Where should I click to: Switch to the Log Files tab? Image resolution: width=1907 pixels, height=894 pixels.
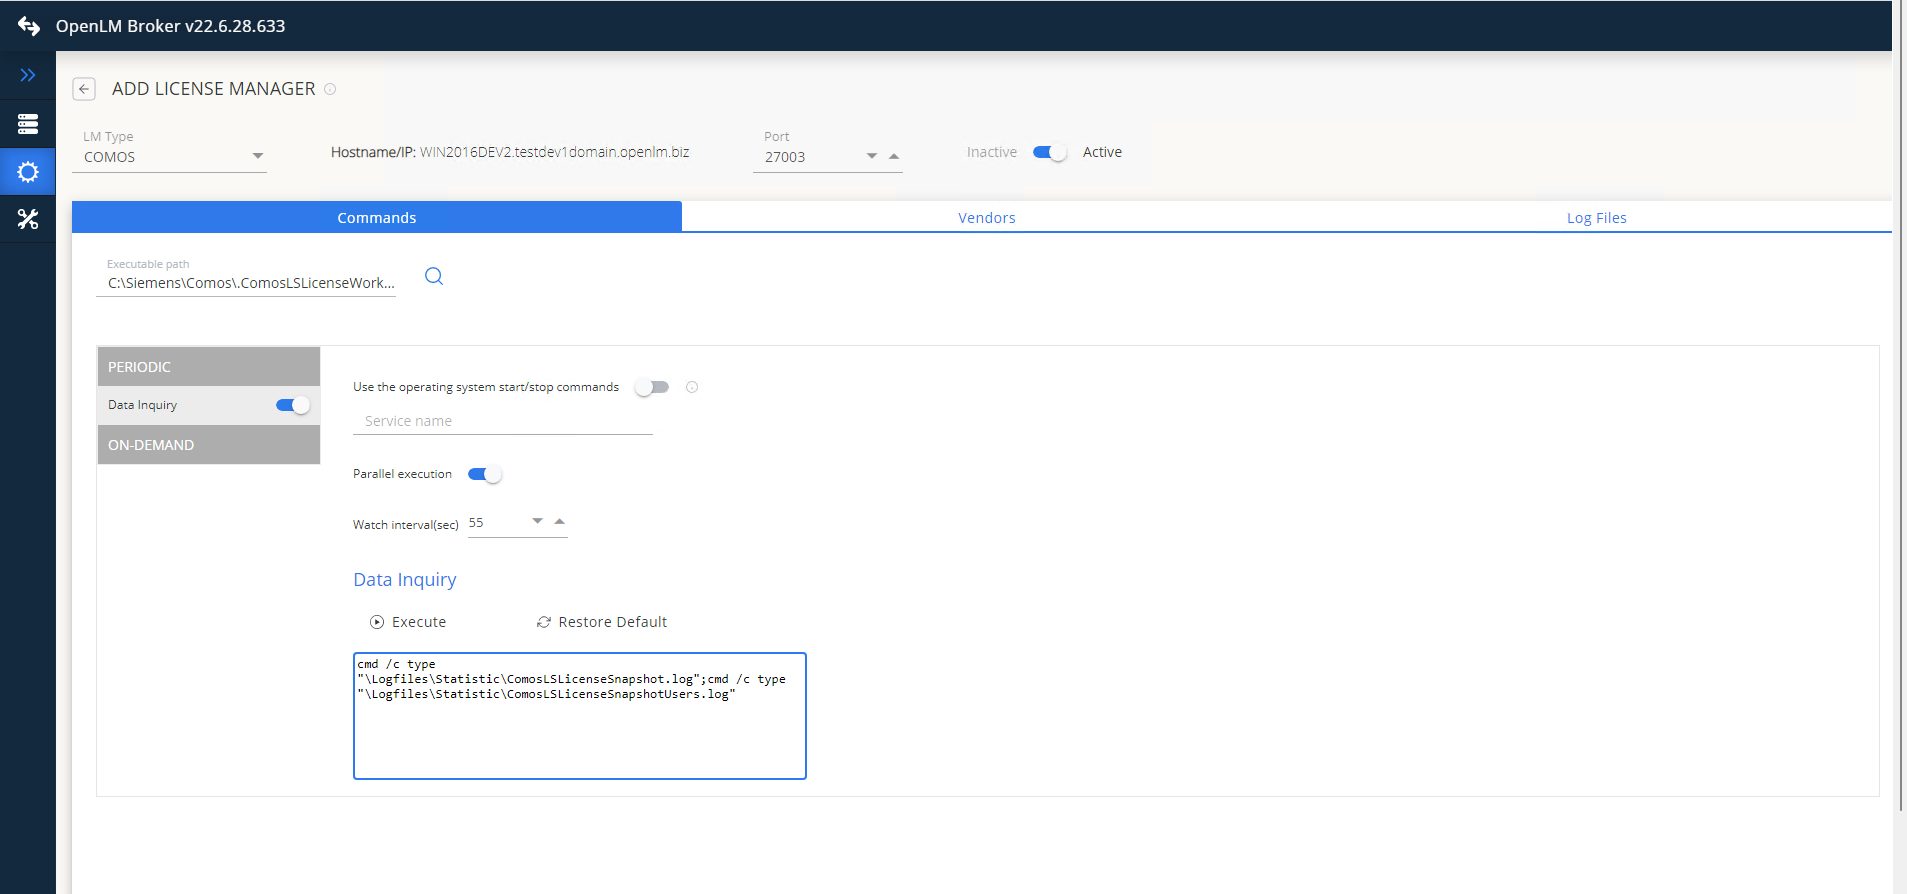tap(1596, 218)
